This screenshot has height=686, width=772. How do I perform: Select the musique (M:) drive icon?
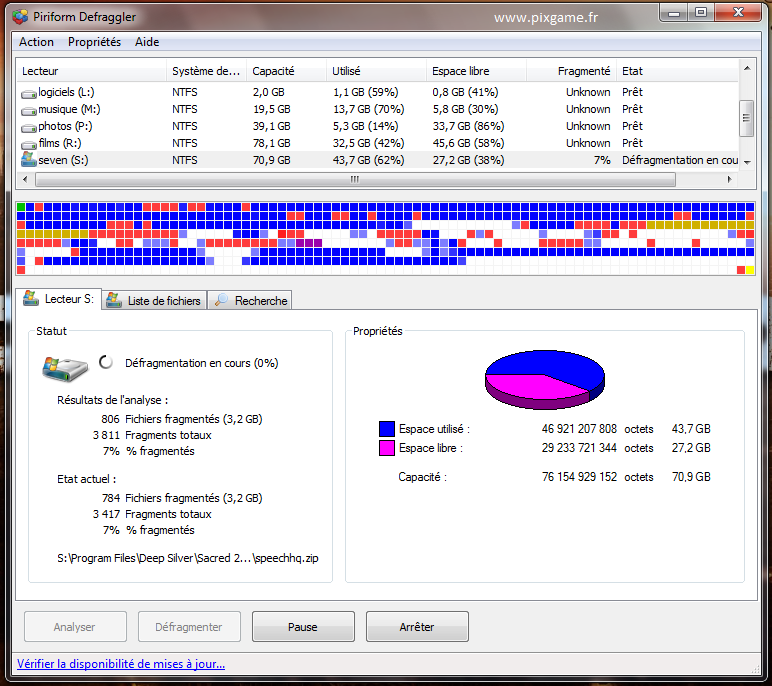click(x=29, y=111)
